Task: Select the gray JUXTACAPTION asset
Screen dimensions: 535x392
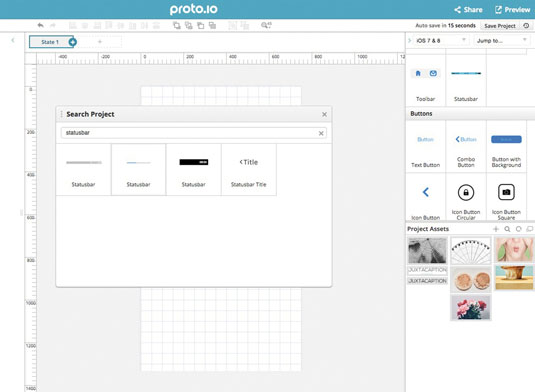Action: (x=427, y=281)
